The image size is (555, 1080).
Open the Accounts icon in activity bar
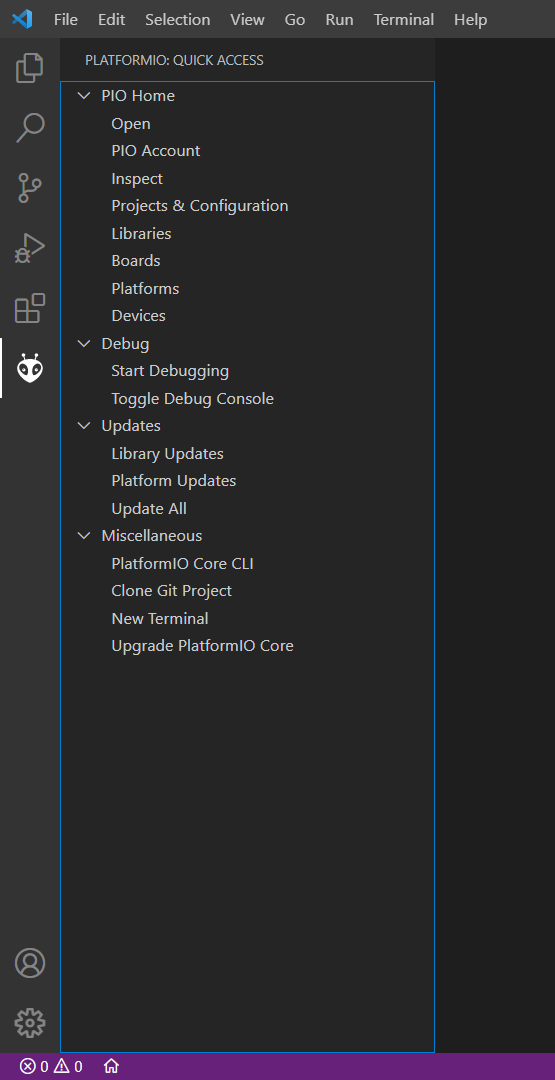click(x=30, y=963)
